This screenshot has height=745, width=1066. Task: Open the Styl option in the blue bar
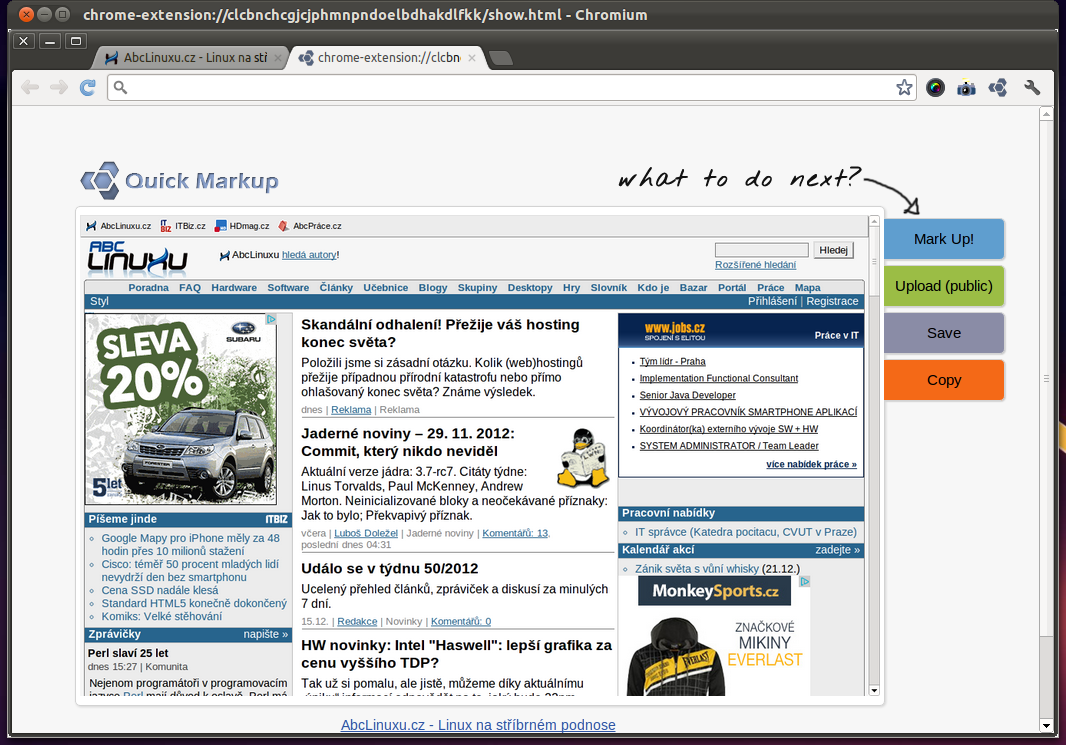tap(99, 301)
